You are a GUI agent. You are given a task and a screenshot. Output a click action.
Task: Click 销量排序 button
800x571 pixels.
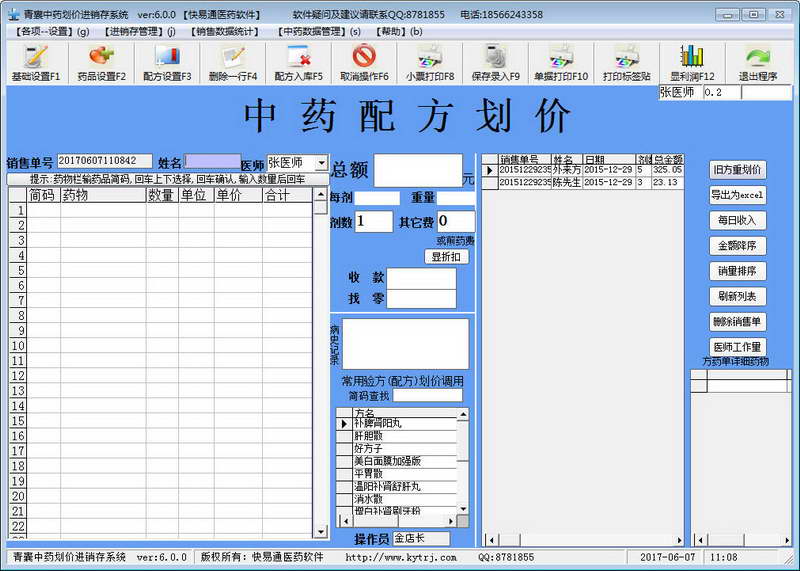[737, 271]
